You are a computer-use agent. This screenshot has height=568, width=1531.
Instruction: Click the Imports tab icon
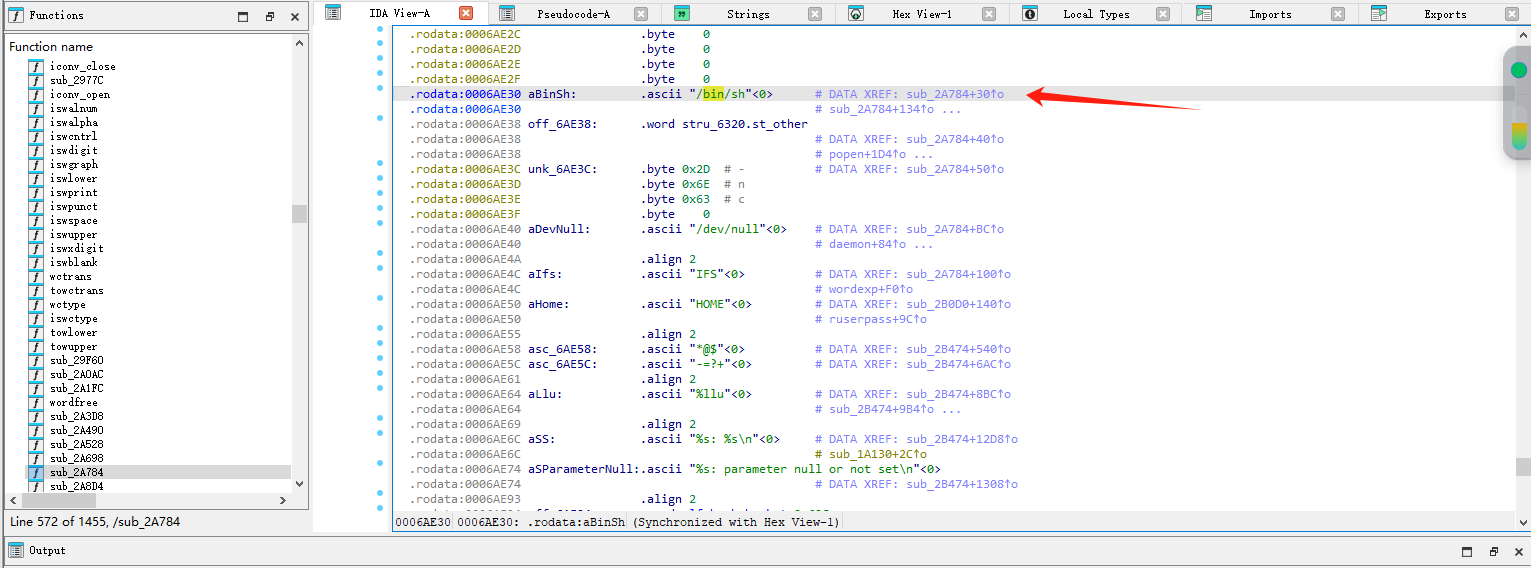tap(1204, 14)
